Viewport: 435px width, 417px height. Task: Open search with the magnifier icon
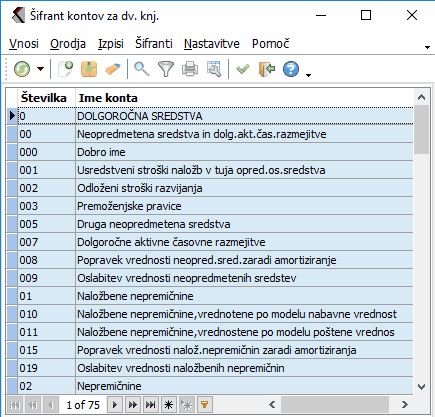(x=142, y=69)
